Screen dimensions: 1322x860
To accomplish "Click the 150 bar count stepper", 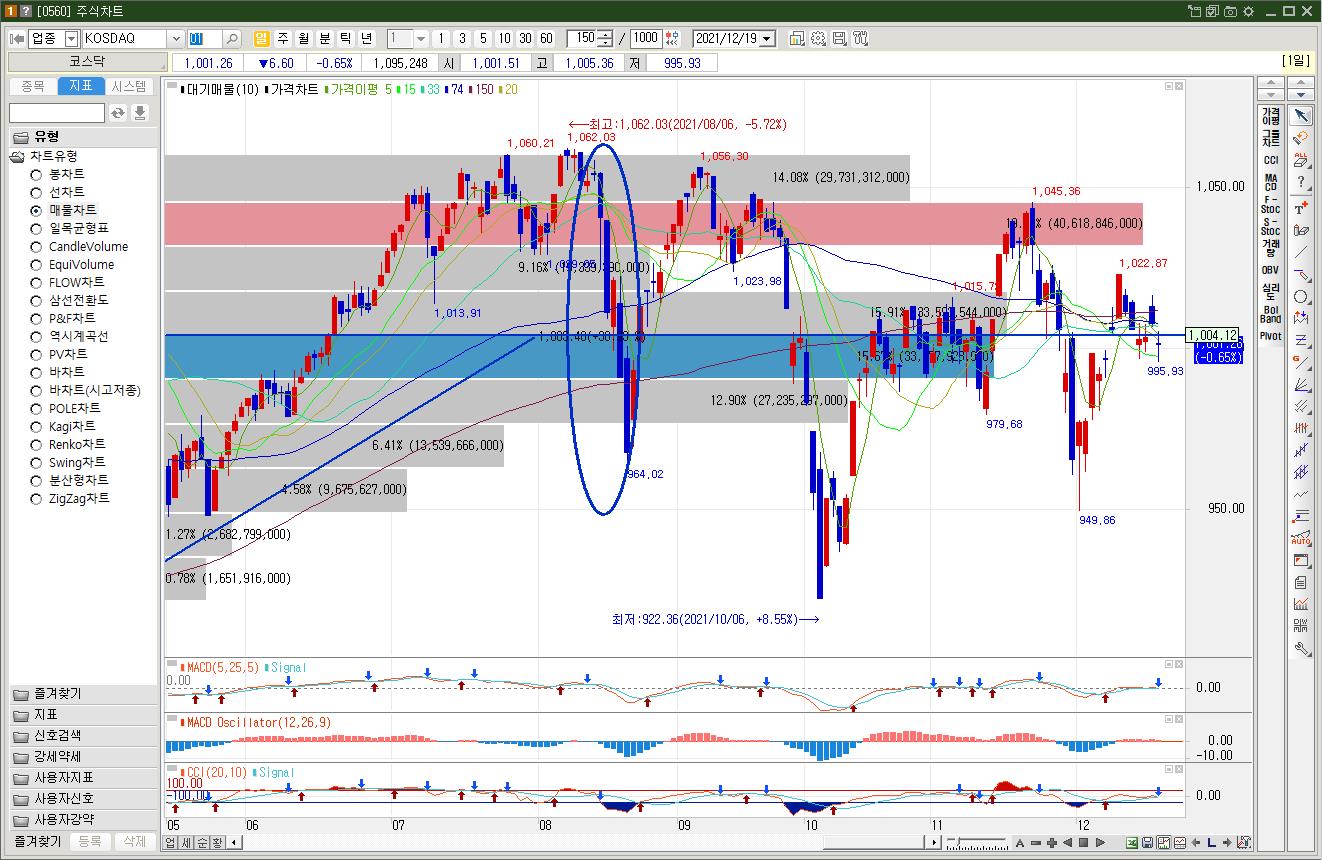I will pos(605,38).
